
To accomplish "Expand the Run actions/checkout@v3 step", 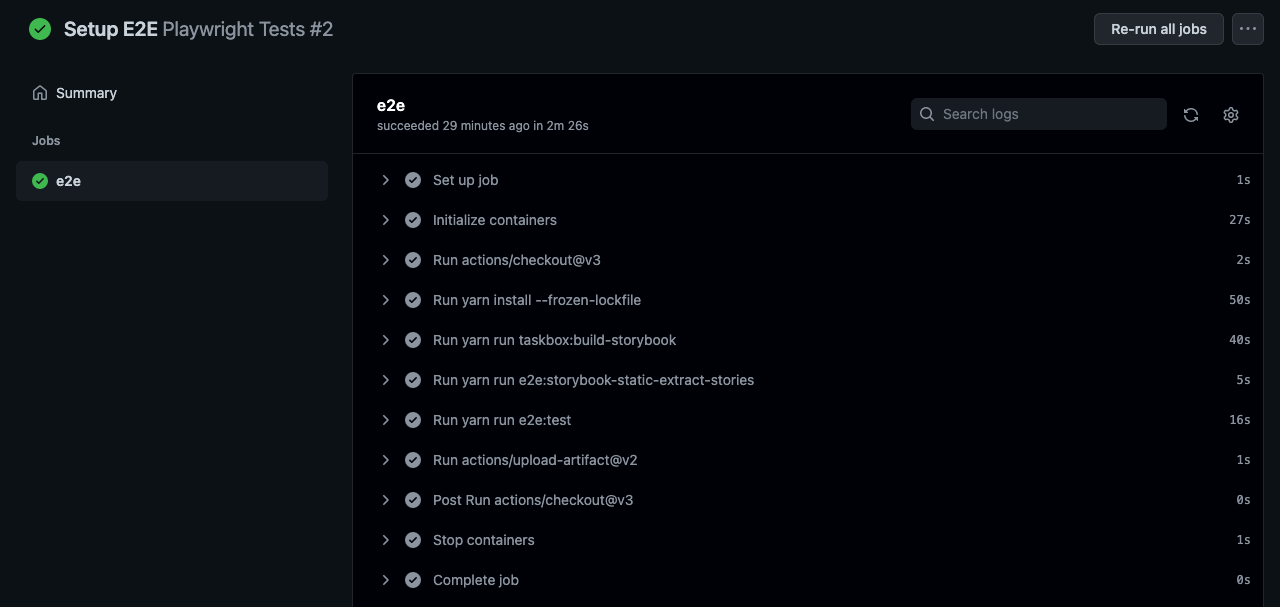I will (x=386, y=260).
